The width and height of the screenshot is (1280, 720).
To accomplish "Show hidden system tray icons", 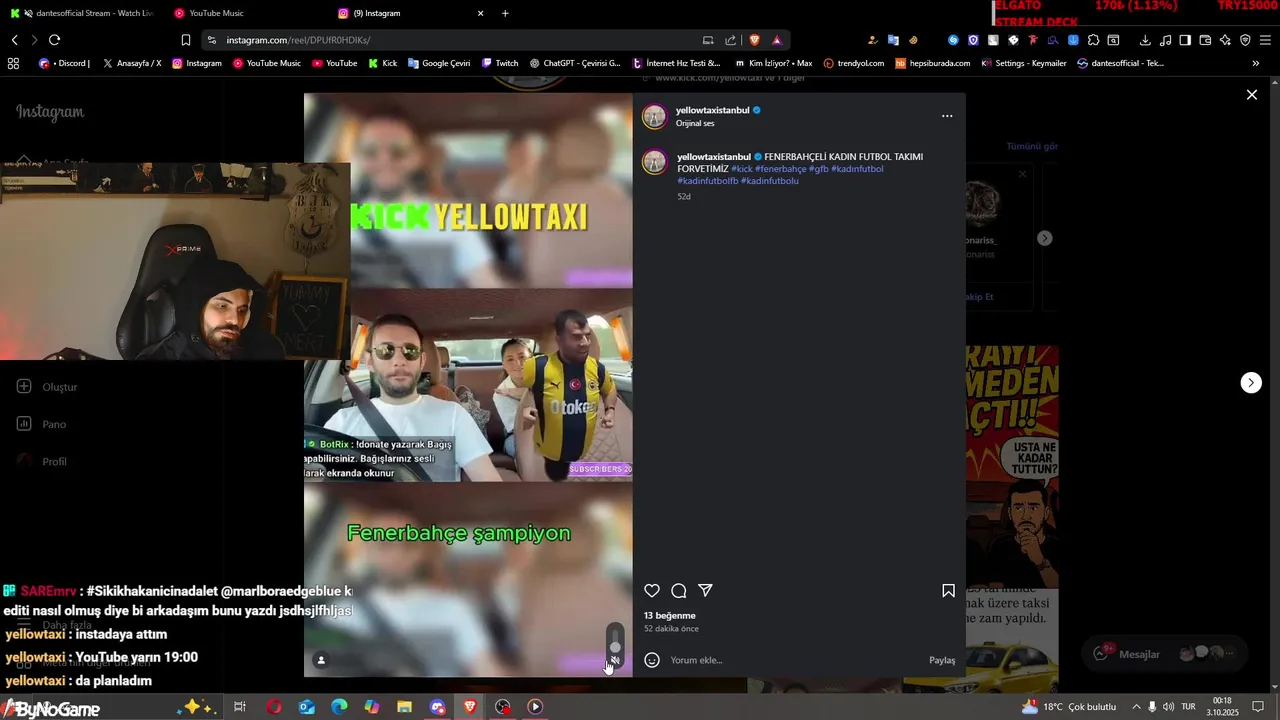I will (x=1136, y=707).
